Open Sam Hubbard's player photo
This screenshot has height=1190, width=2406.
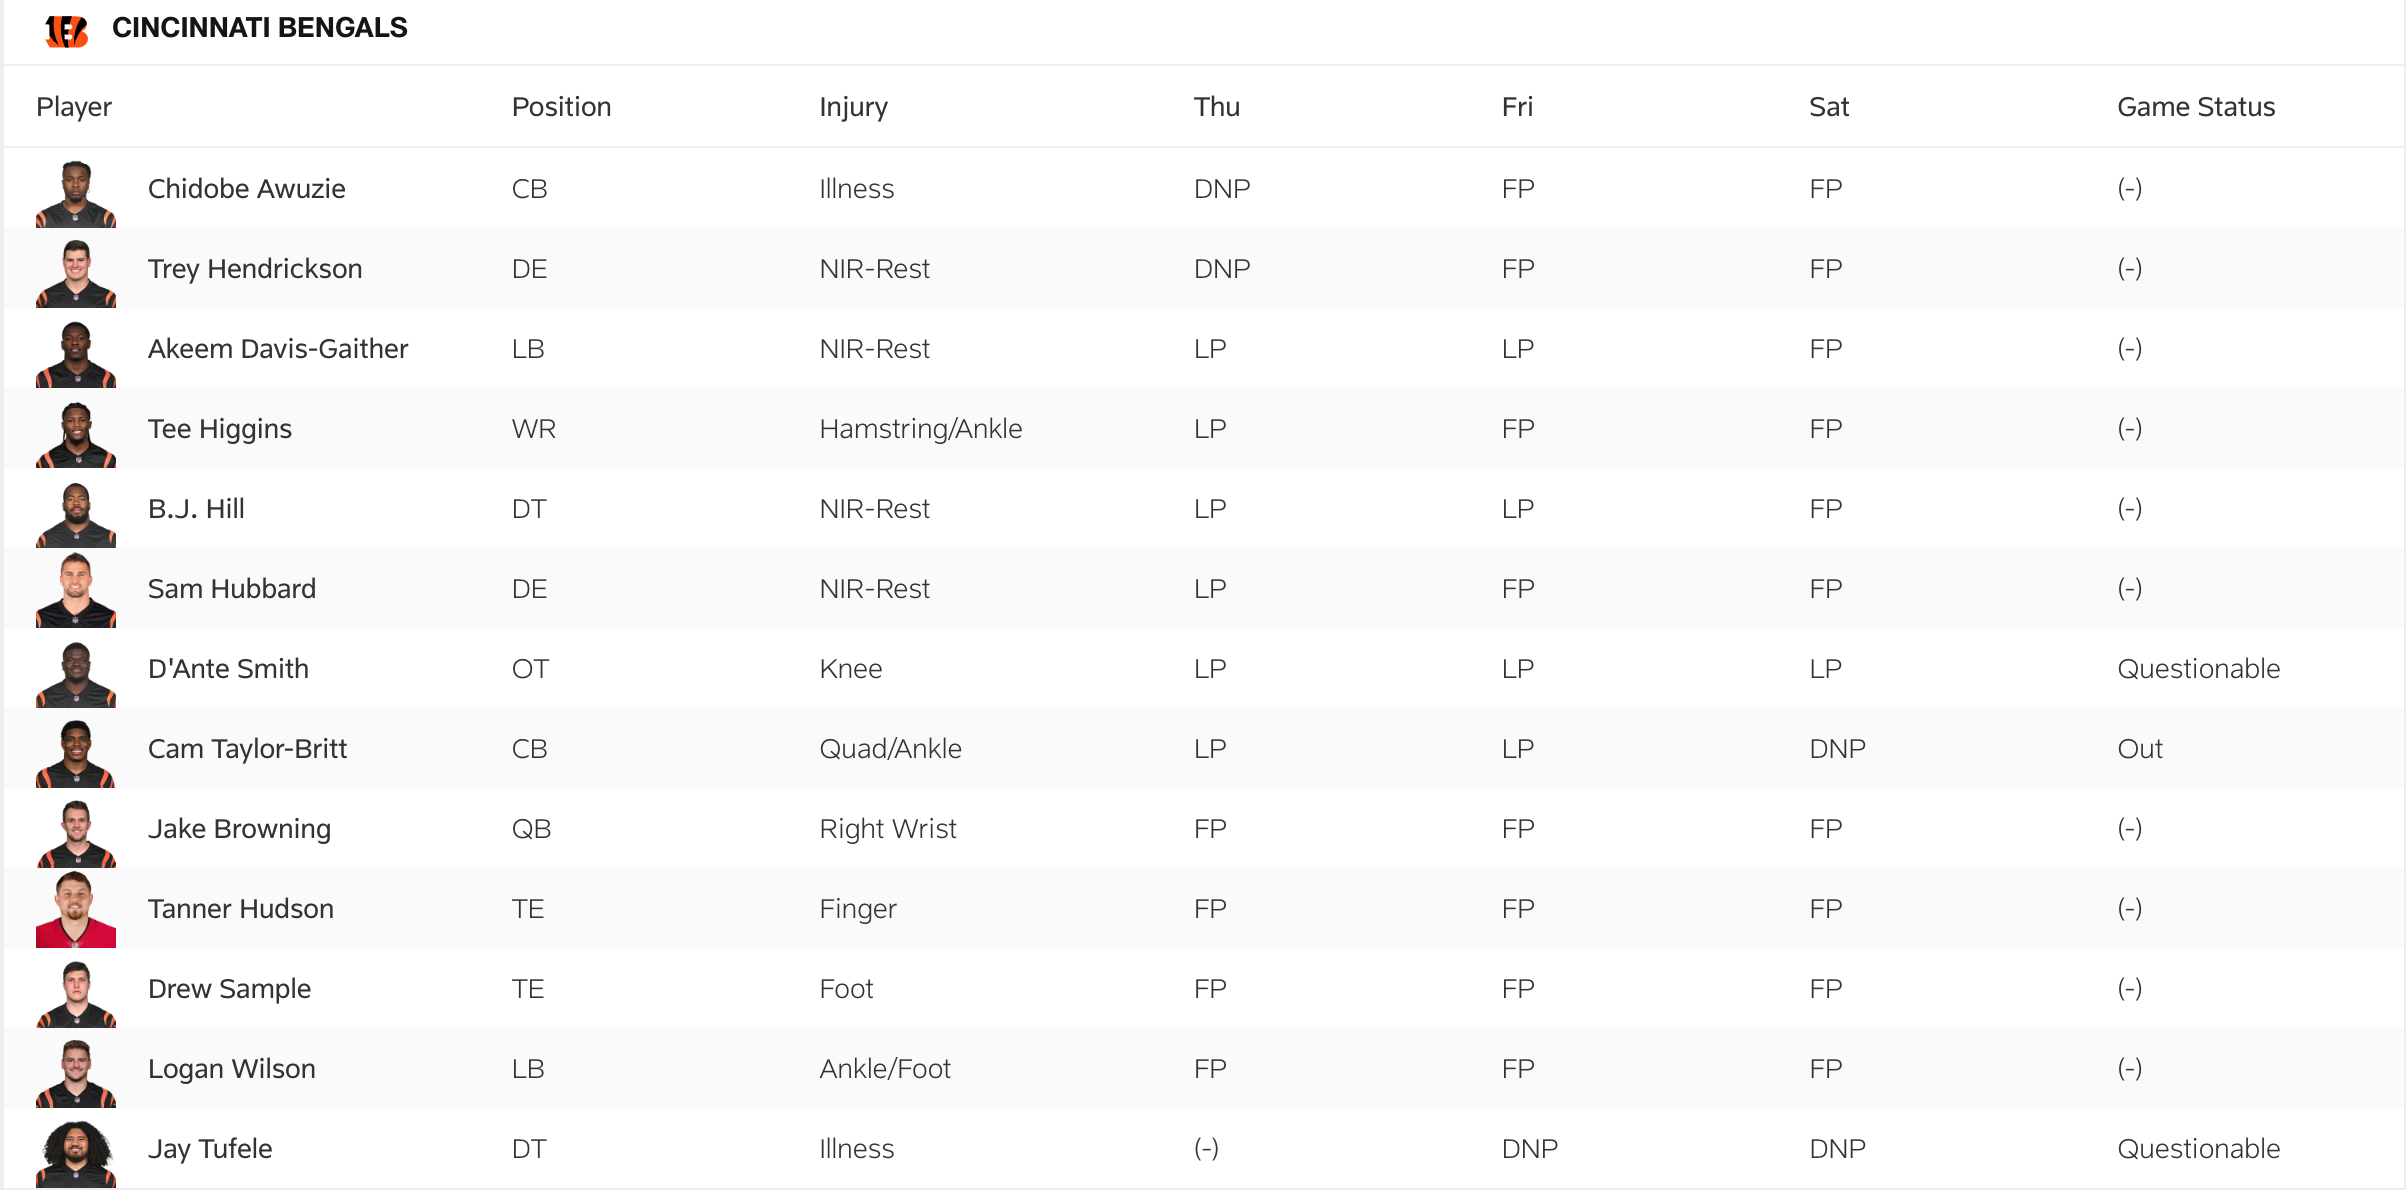pos(76,592)
